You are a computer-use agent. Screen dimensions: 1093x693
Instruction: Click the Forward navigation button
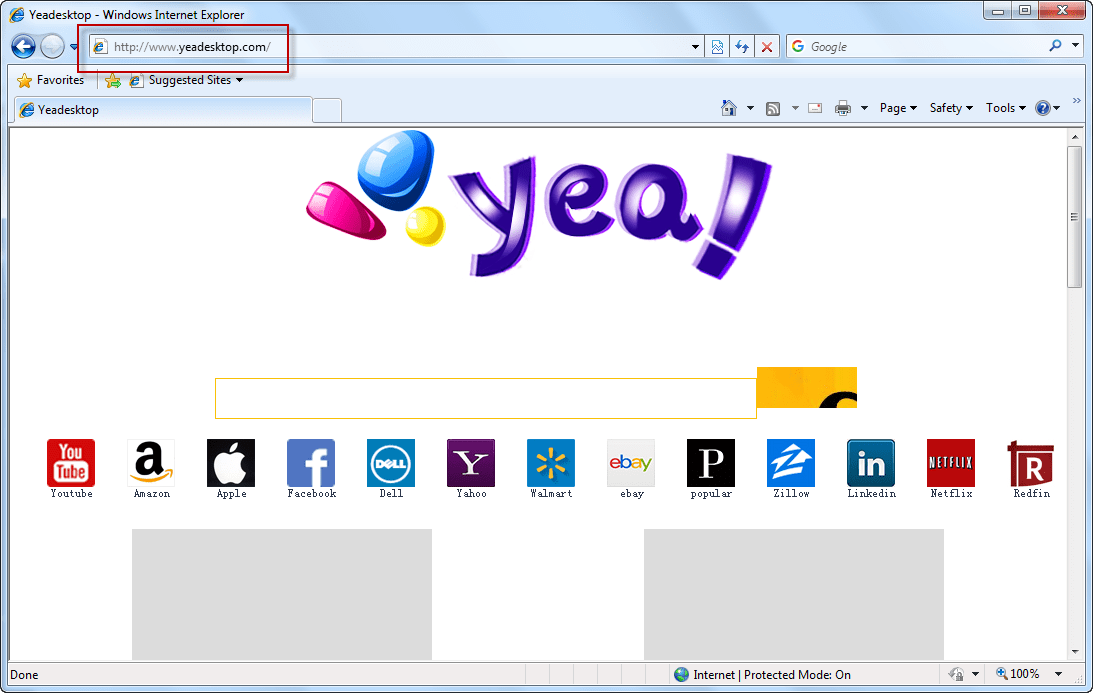tap(52, 47)
